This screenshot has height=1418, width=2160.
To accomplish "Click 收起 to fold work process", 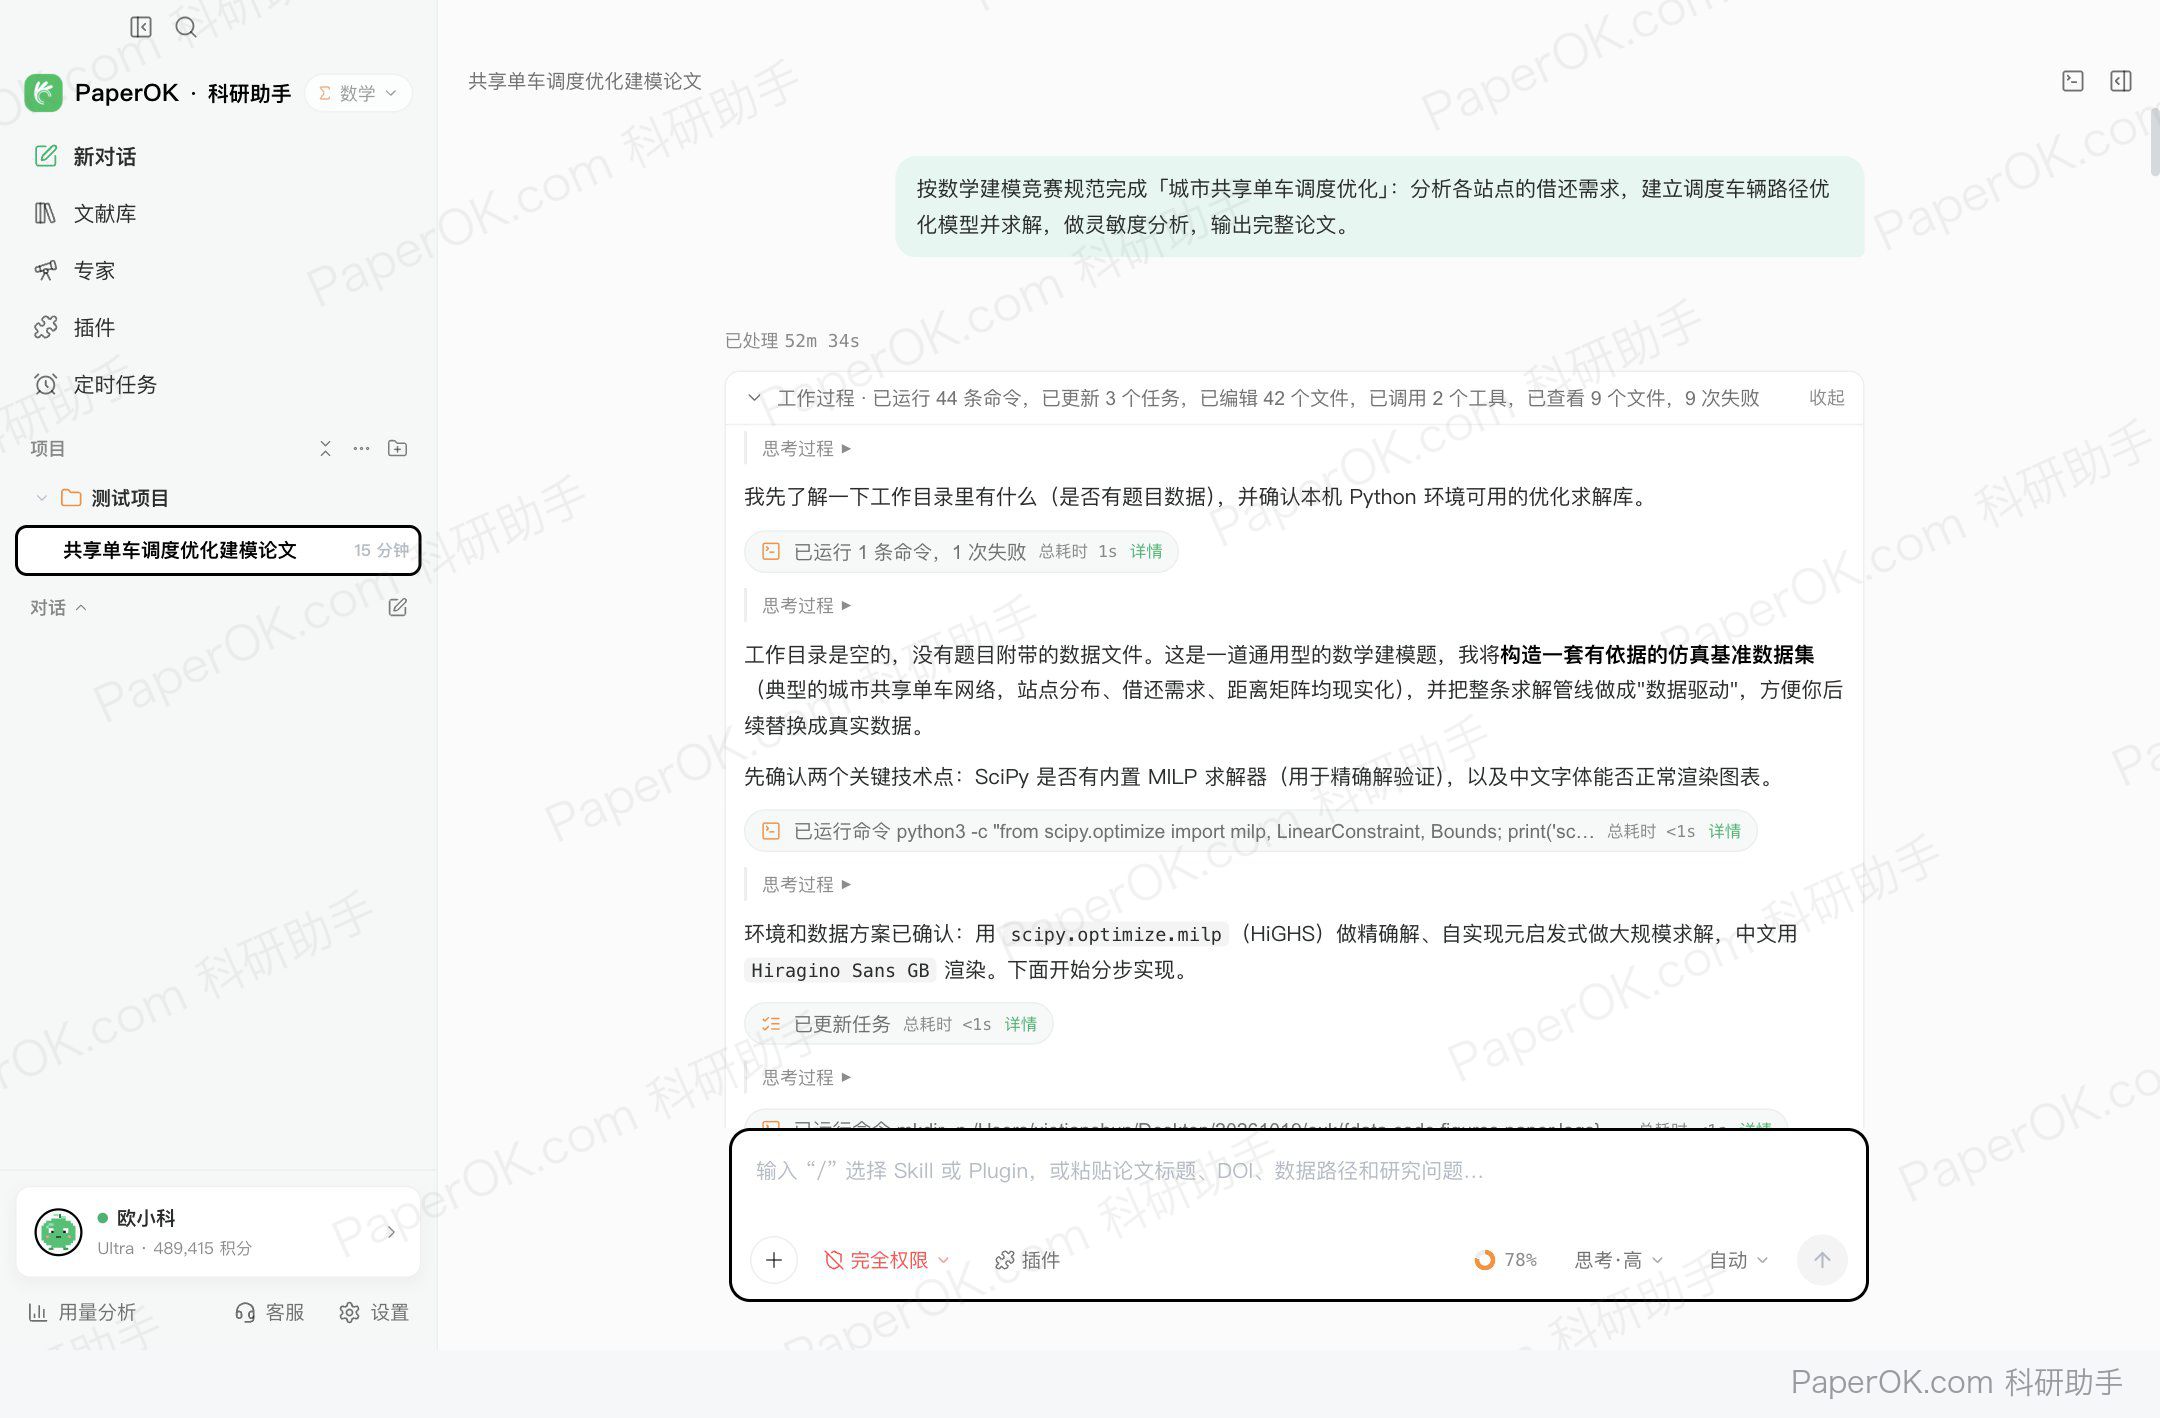I will point(1826,398).
